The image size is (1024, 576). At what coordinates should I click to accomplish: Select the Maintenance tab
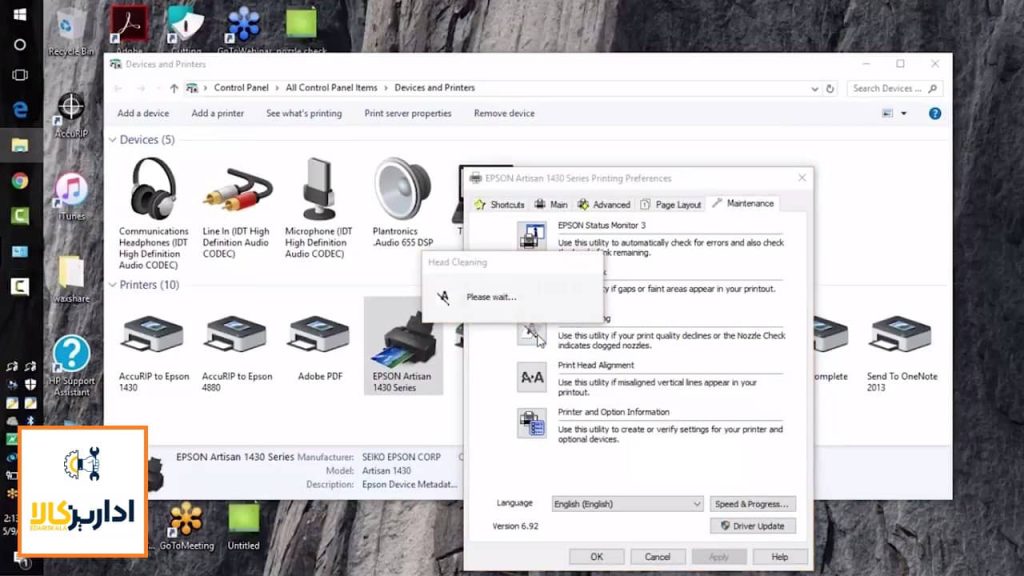[x=743, y=204]
